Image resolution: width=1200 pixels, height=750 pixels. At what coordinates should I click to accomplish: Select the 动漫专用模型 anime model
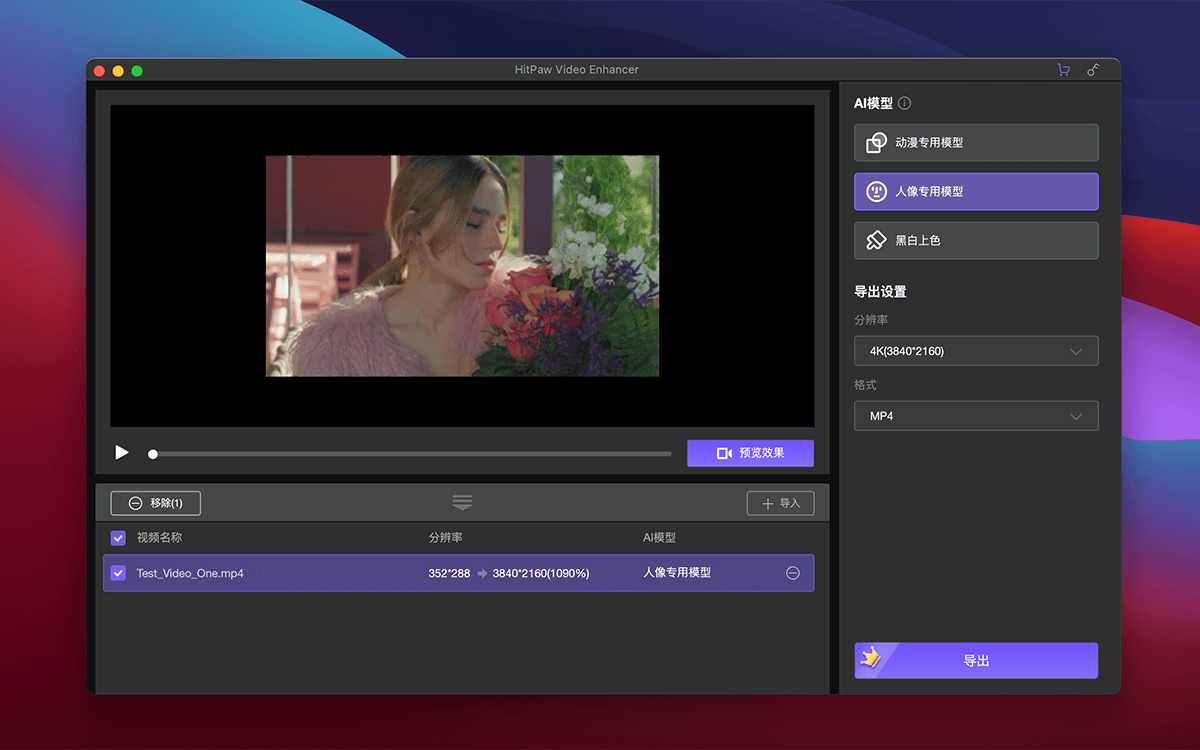coord(976,142)
